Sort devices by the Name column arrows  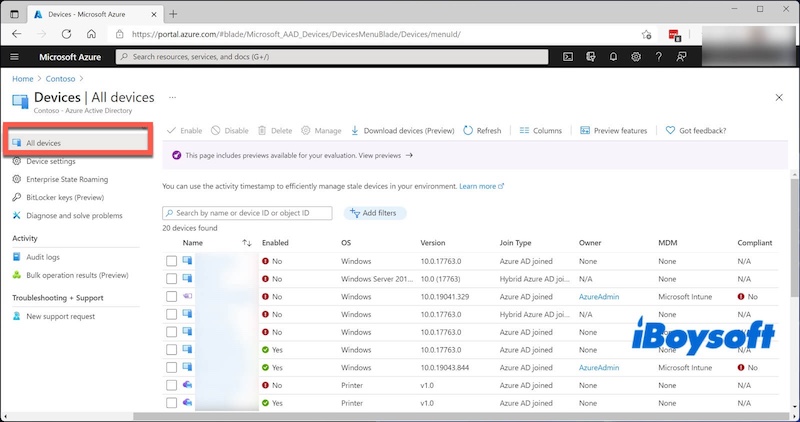pos(247,243)
